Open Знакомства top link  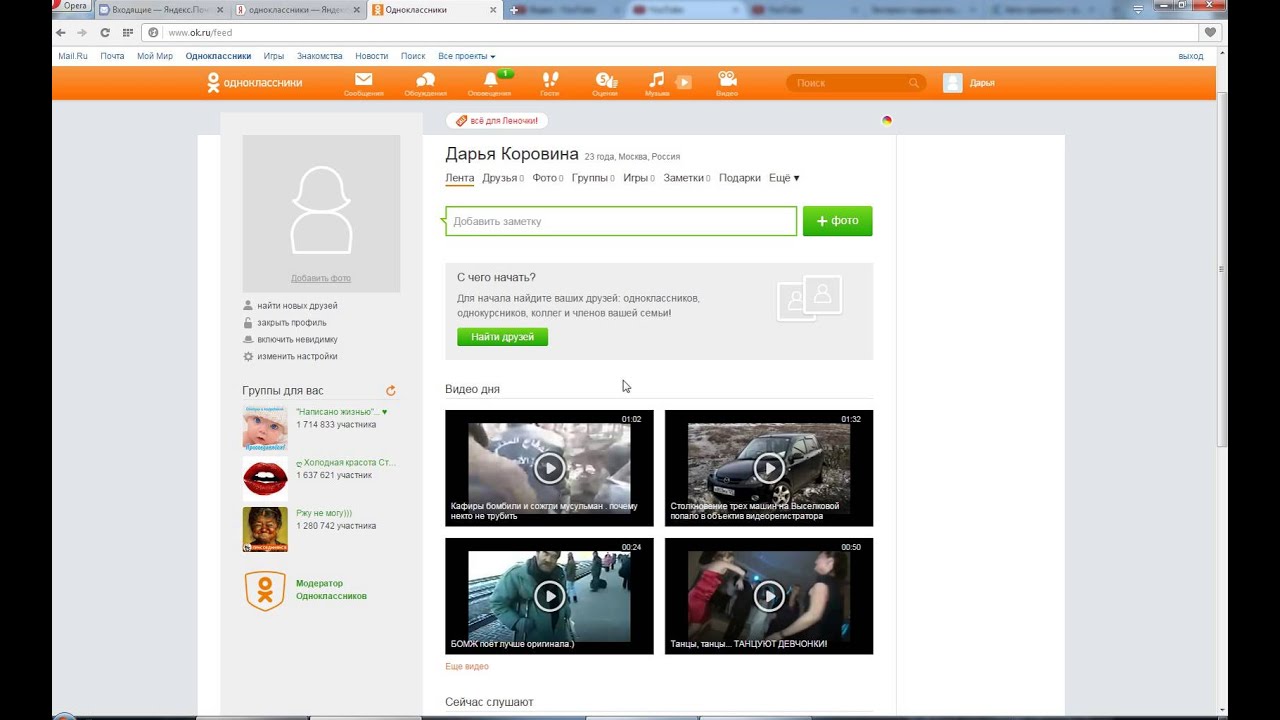coord(319,56)
